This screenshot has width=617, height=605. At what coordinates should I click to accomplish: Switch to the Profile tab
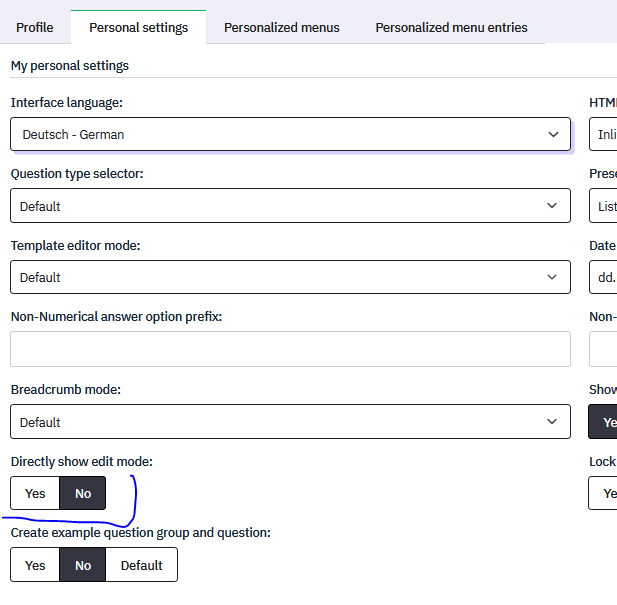[35, 27]
